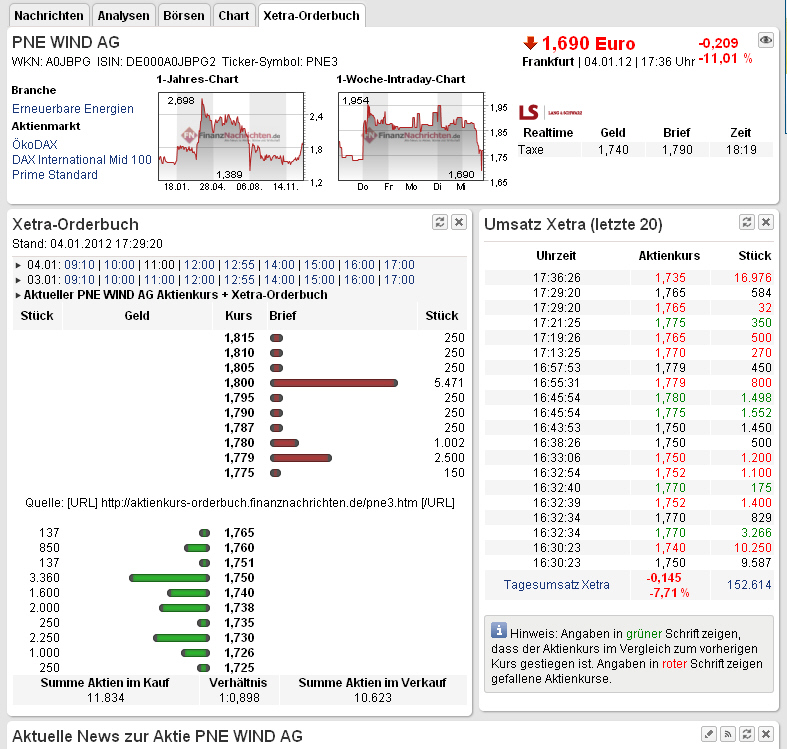Screen dimensions: 787x749
Task: Click the Summe Aktien im Verkauf 10.623
Action: pos(372,698)
